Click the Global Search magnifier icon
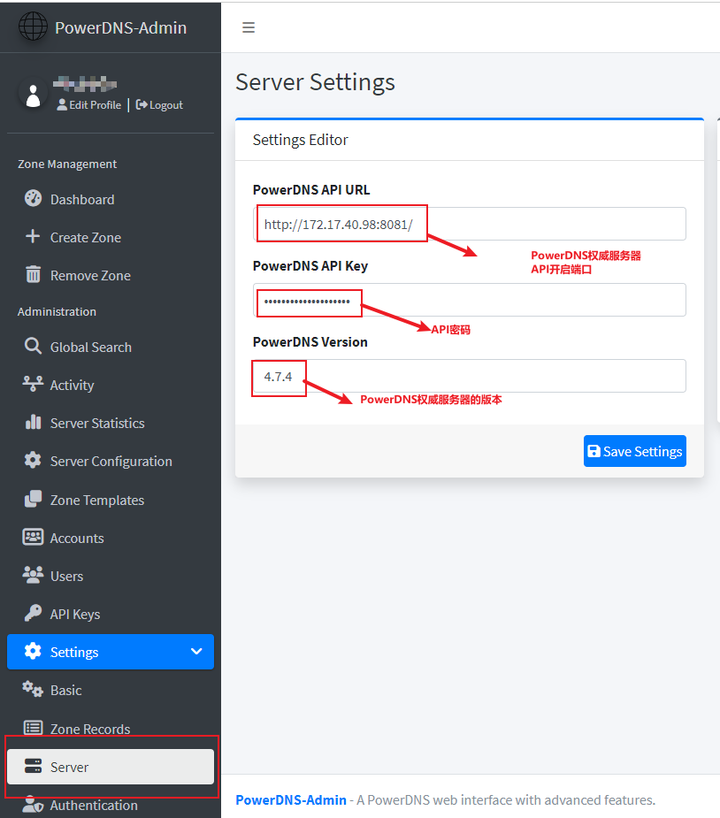 coord(33,346)
